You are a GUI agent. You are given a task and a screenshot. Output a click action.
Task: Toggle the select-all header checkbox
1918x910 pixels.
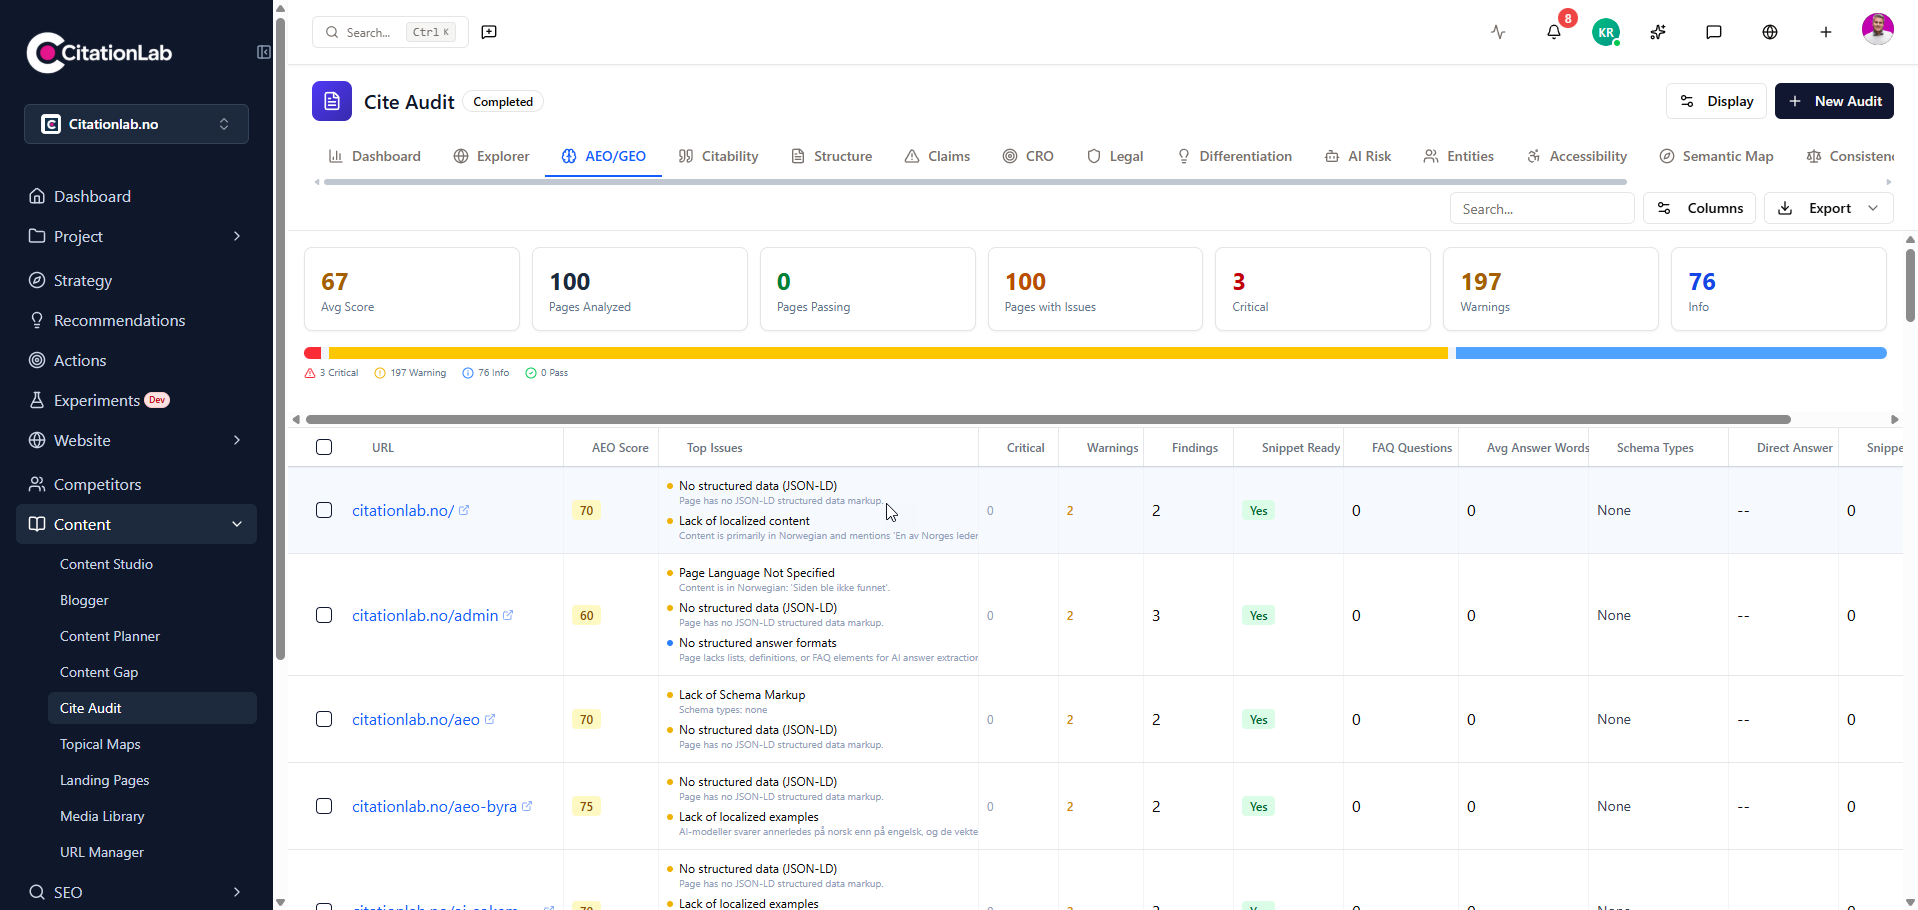tap(324, 447)
